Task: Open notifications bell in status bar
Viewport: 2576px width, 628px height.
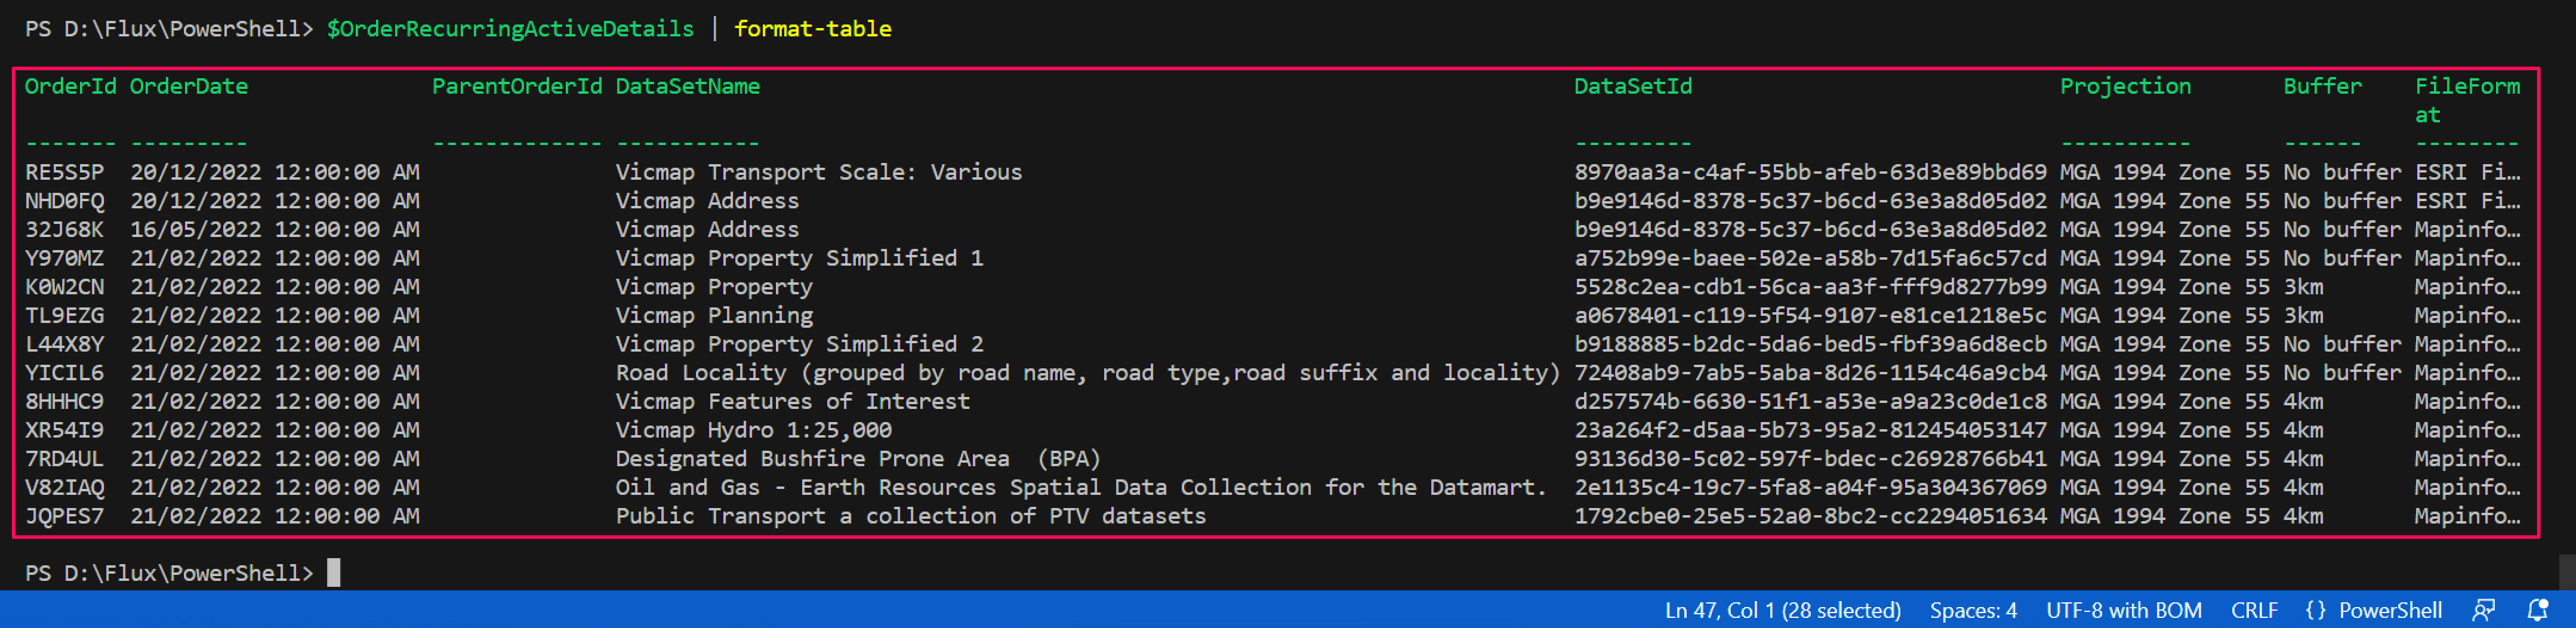Action: (x=2538, y=610)
